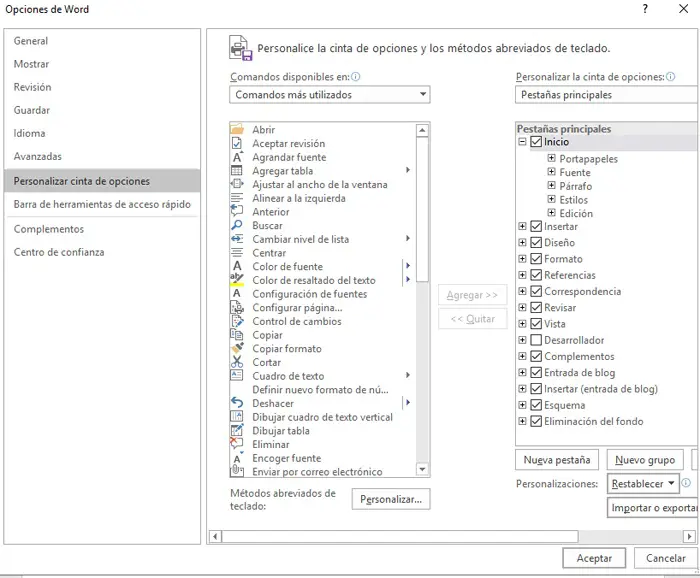
Task: Click the Eliminar comment icon
Action: (x=237, y=444)
